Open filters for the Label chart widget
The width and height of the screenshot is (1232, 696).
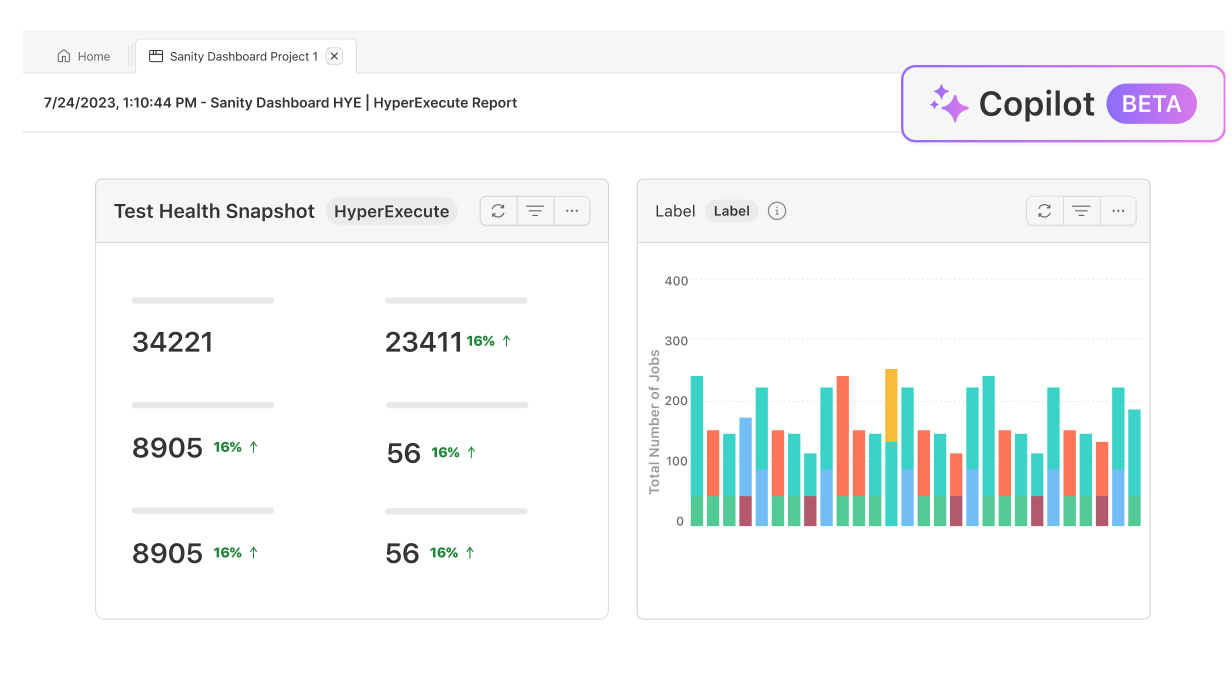(x=1081, y=211)
